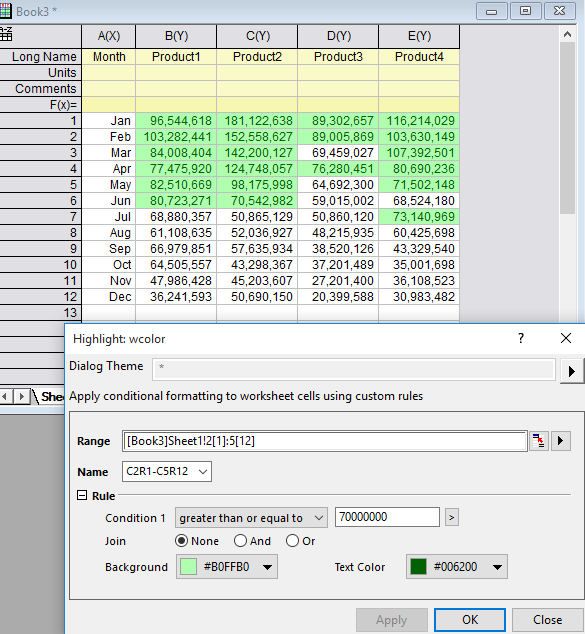Select the None join option

coord(181,541)
